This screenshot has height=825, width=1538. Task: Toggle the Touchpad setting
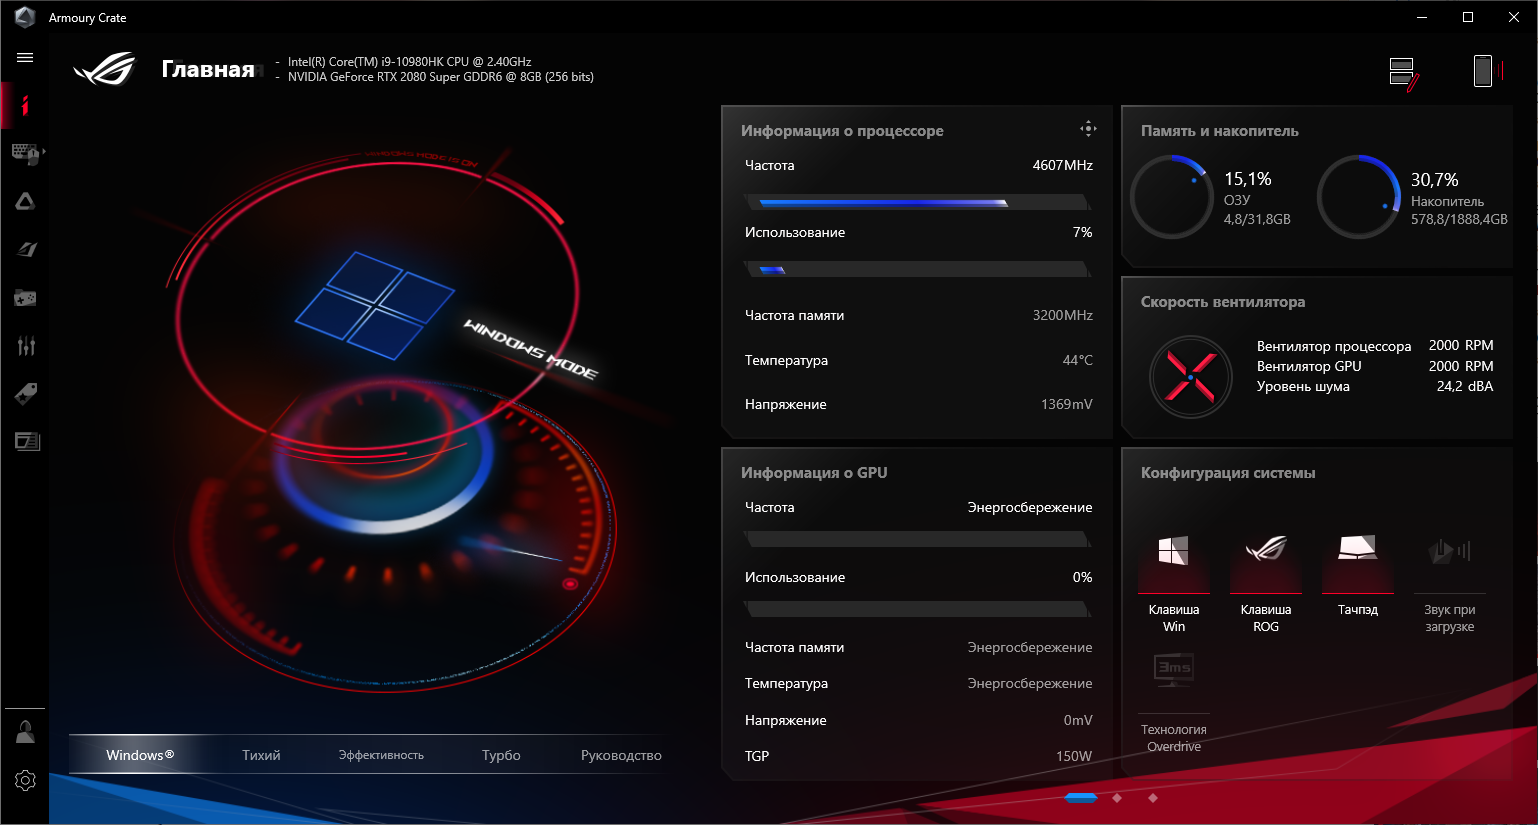click(x=1358, y=576)
